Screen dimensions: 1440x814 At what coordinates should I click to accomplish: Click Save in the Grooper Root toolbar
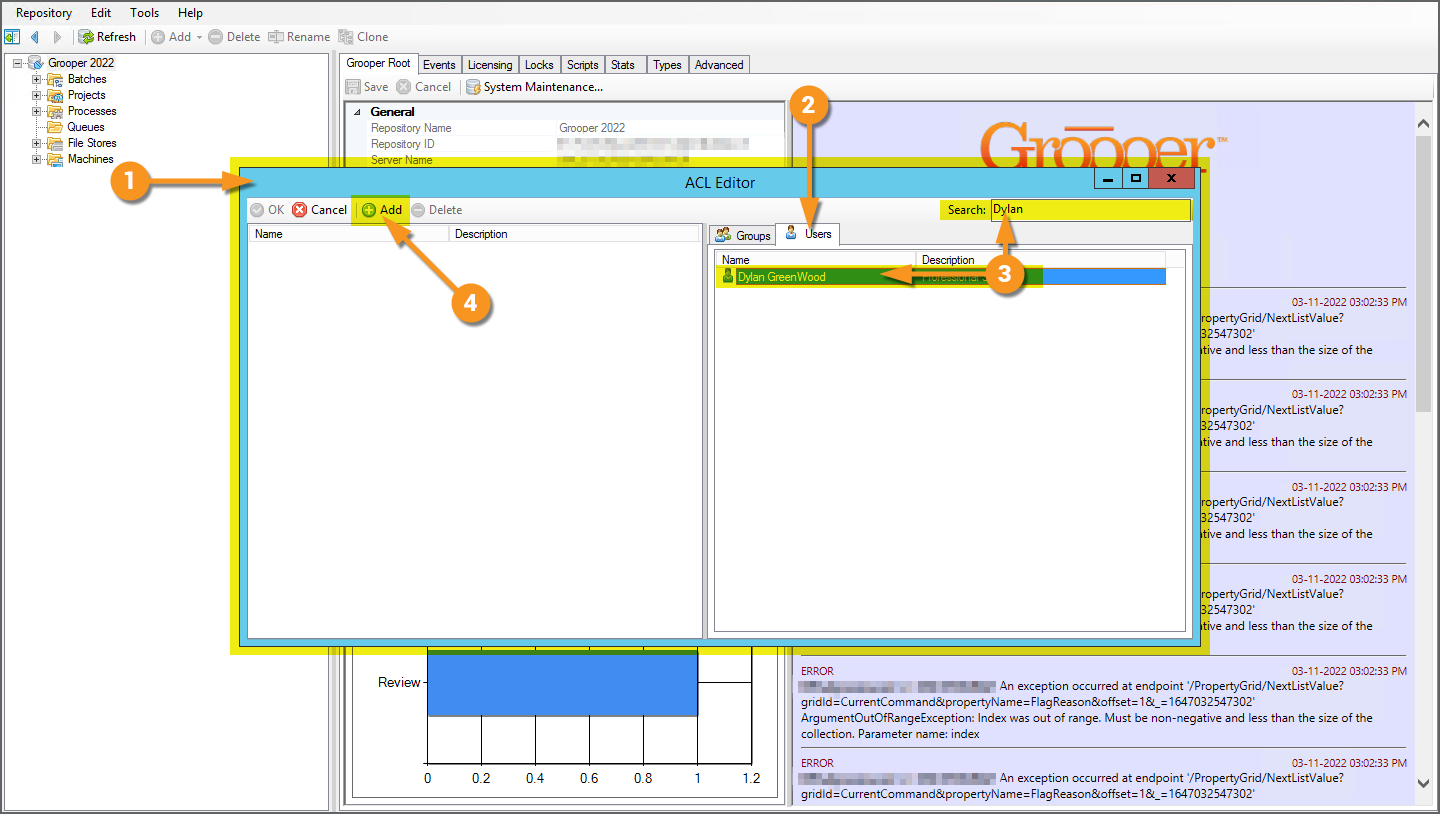[367, 87]
